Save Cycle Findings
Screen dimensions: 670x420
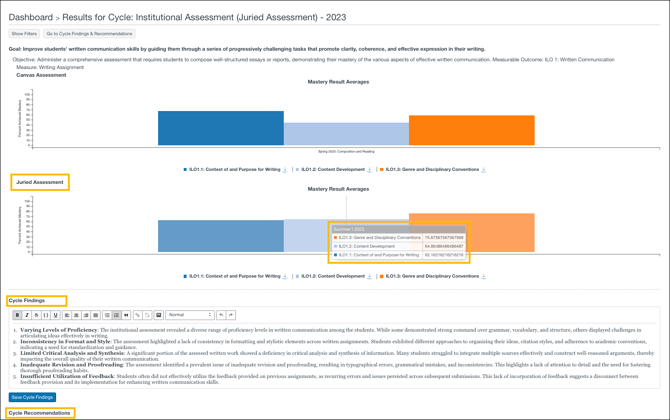[32, 397]
